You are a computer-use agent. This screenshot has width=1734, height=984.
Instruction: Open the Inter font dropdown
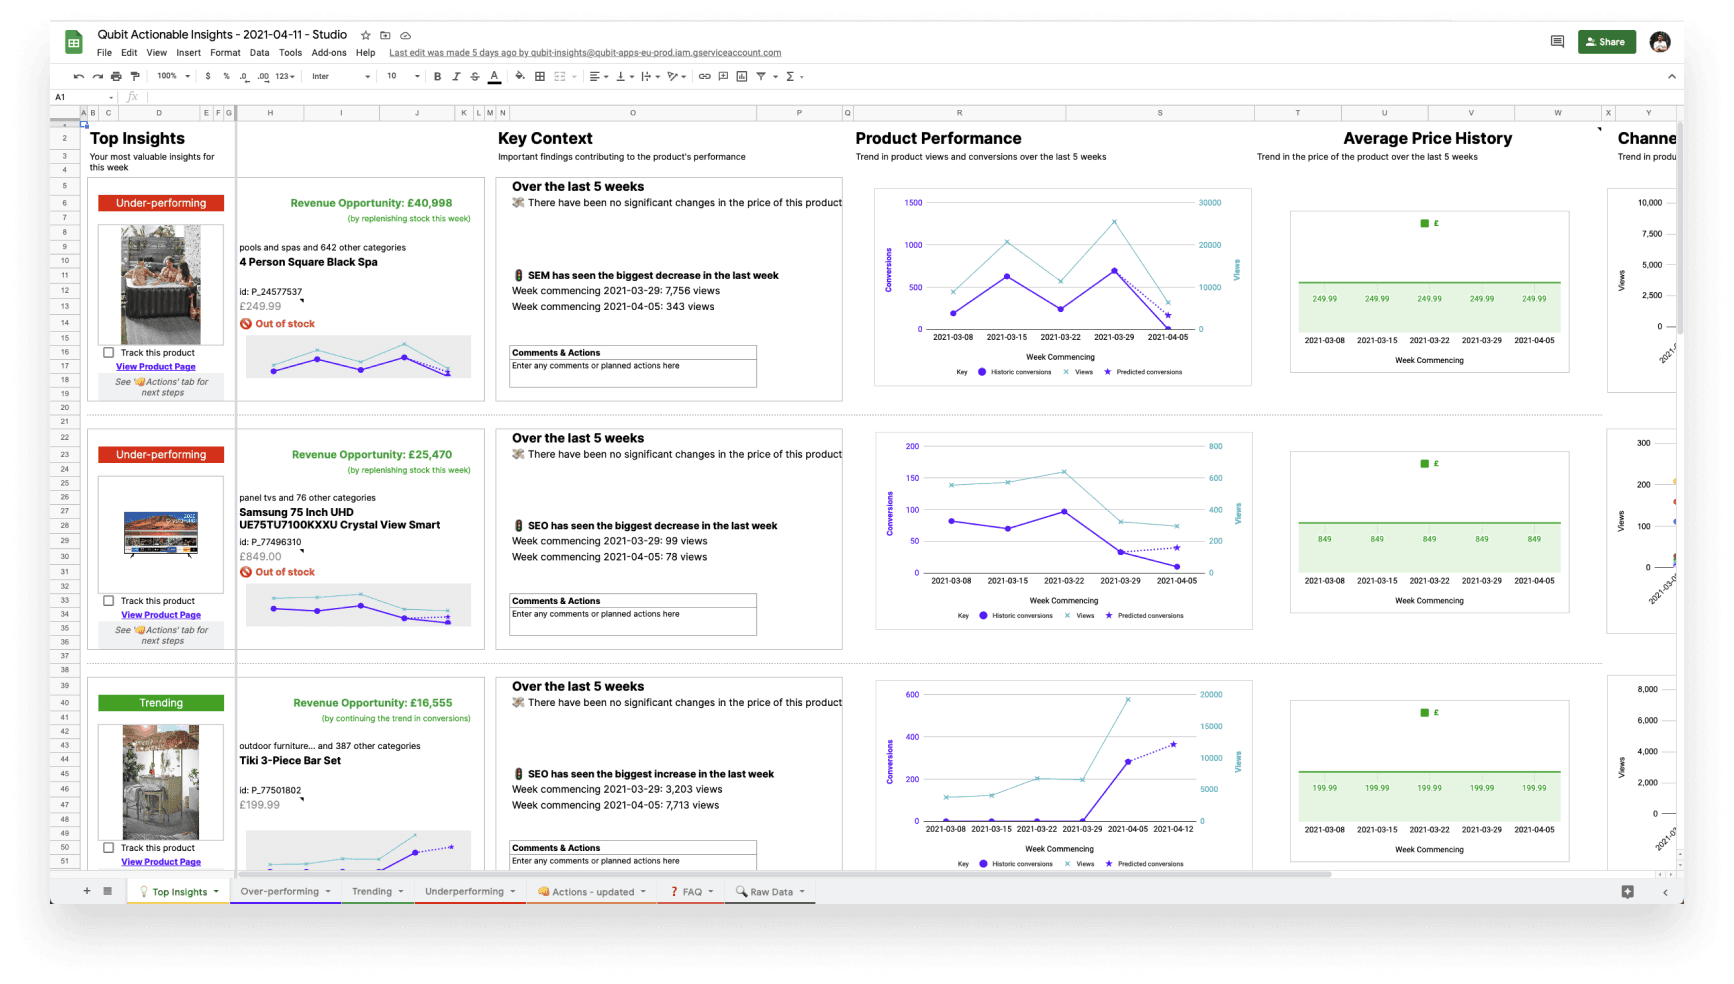tap(341, 76)
